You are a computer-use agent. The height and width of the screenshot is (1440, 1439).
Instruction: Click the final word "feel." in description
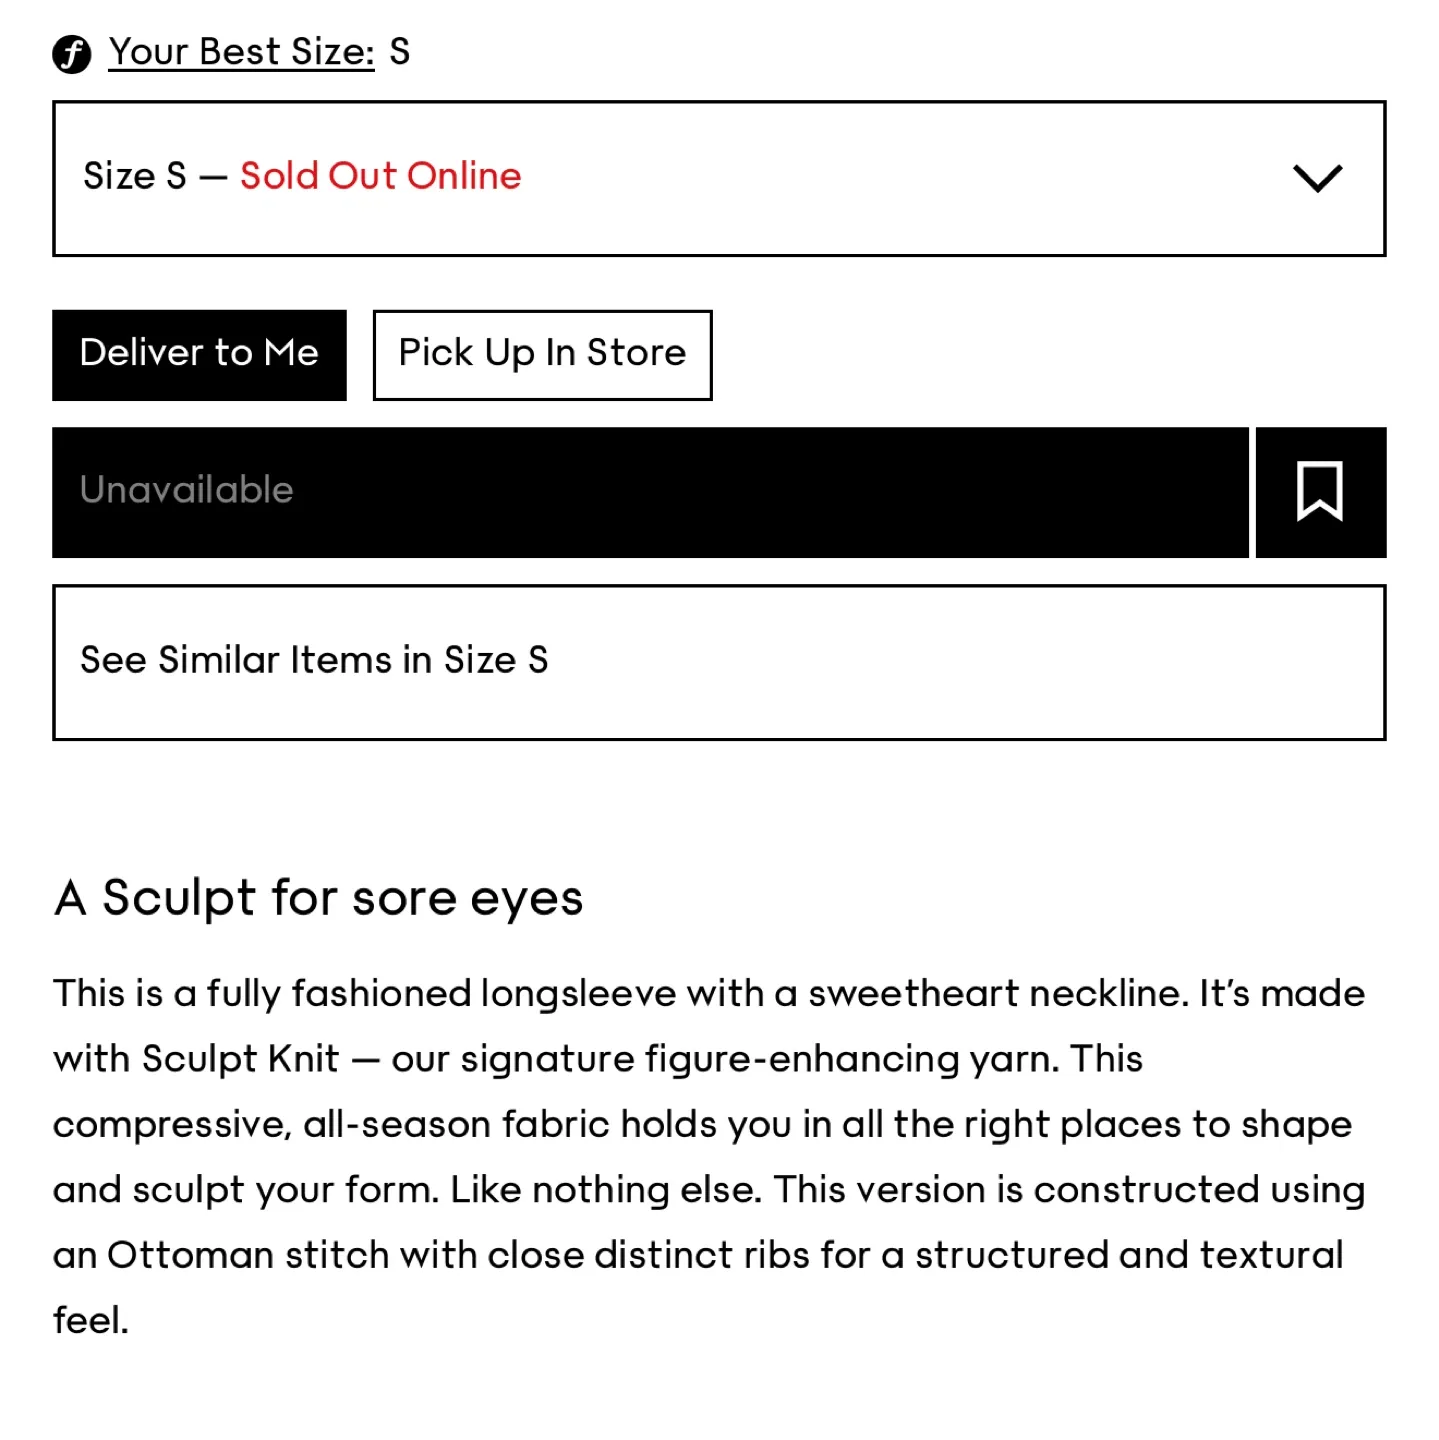click(x=91, y=1321)
